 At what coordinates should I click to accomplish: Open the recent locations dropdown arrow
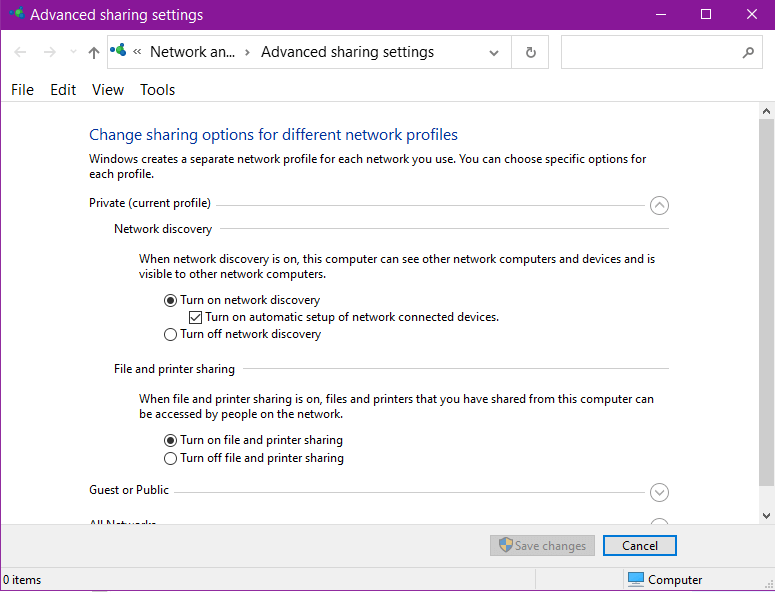73,52
